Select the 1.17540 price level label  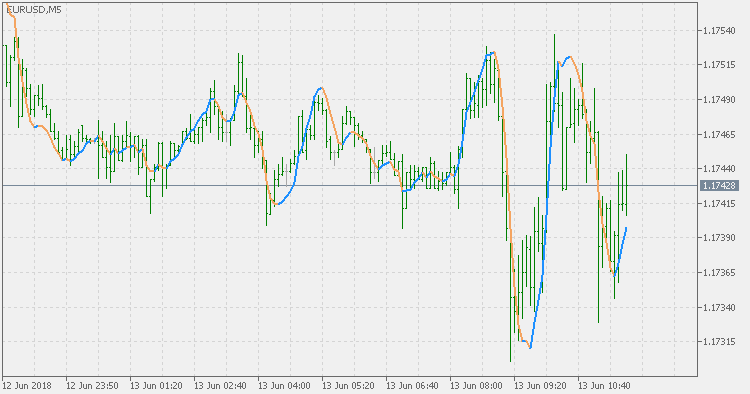(x=719, y=31)
